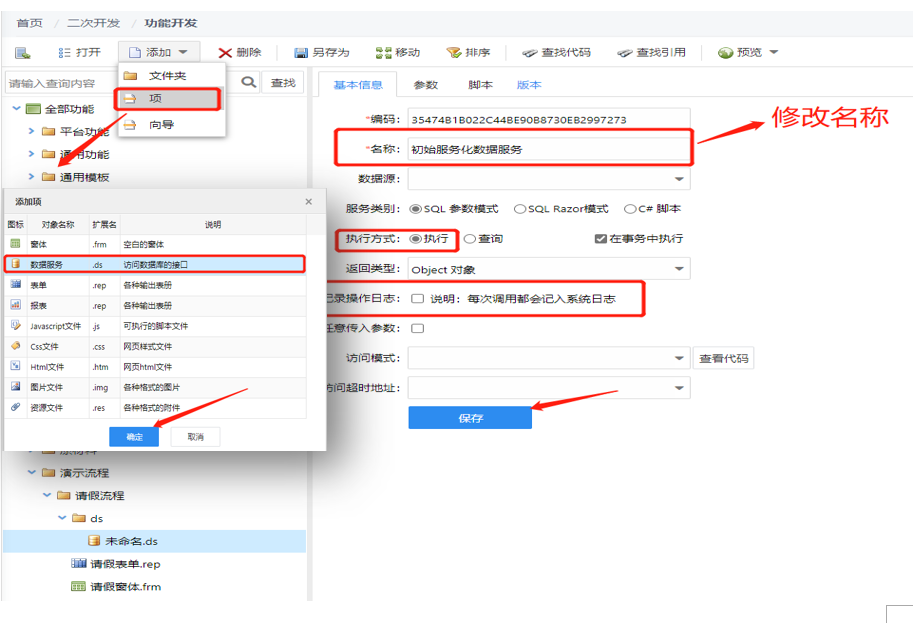The width and height of the screenshot is (913, 623).
Task: Select the Html文件 row icon
Action: coord(16,366)
